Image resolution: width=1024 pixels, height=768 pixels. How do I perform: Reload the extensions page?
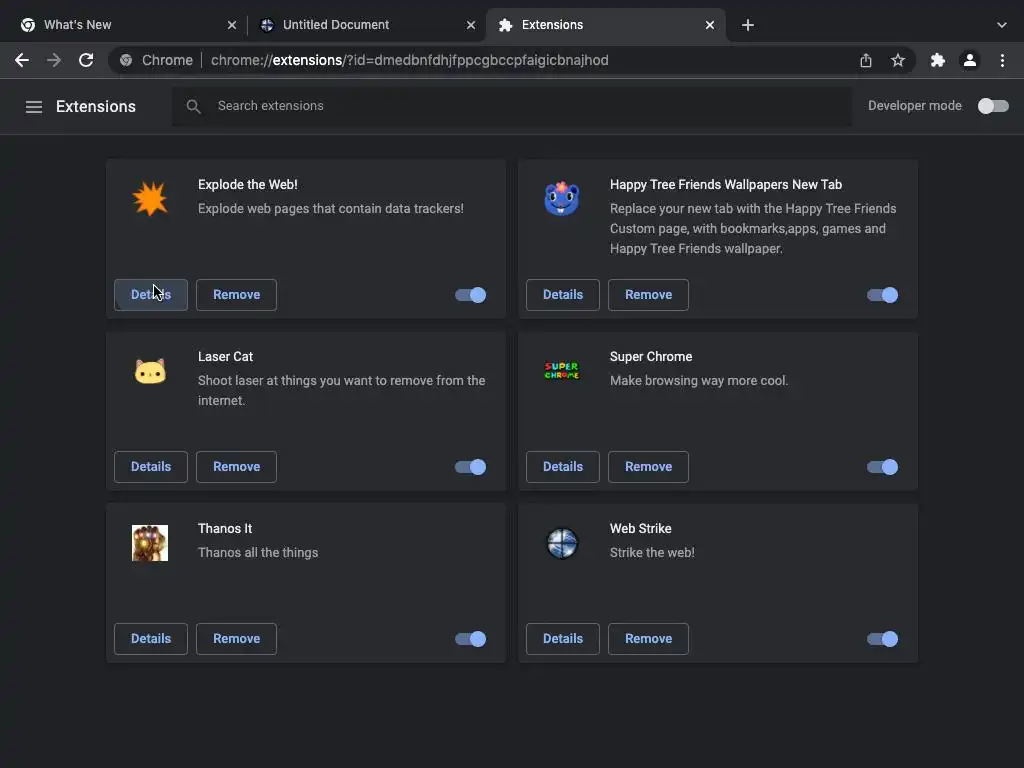point(86,60)
